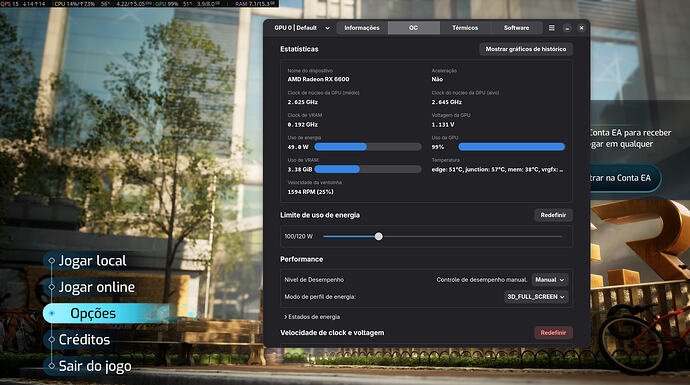This screenshot has width=690, height=385.
Task: Click the 100/120 W power limit value
Action: point(298,236)
